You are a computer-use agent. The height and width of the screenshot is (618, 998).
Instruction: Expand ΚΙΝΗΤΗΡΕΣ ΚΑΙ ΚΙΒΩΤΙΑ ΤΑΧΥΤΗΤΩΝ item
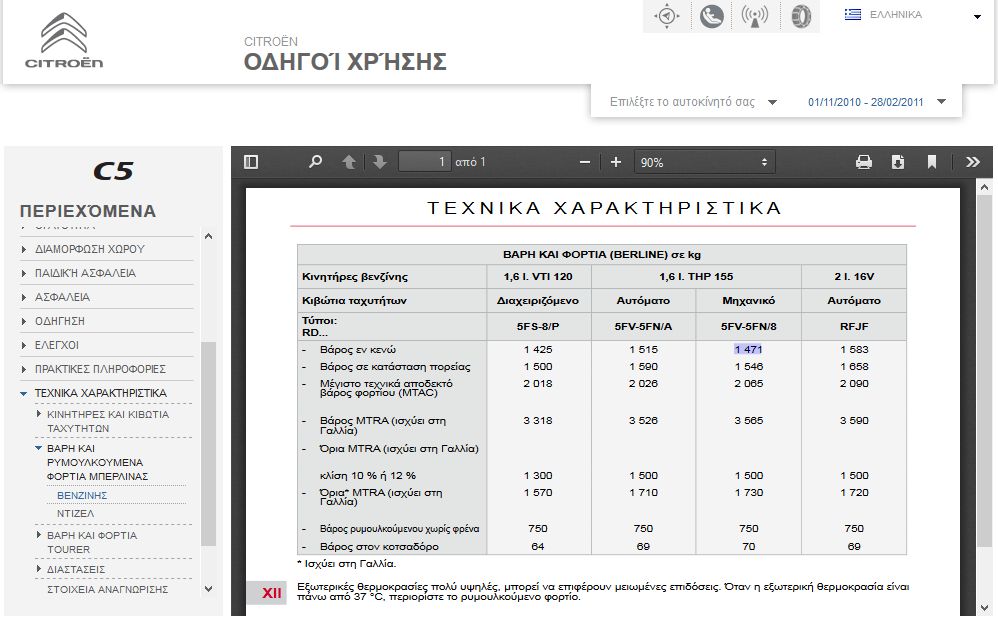pos(108,421)
